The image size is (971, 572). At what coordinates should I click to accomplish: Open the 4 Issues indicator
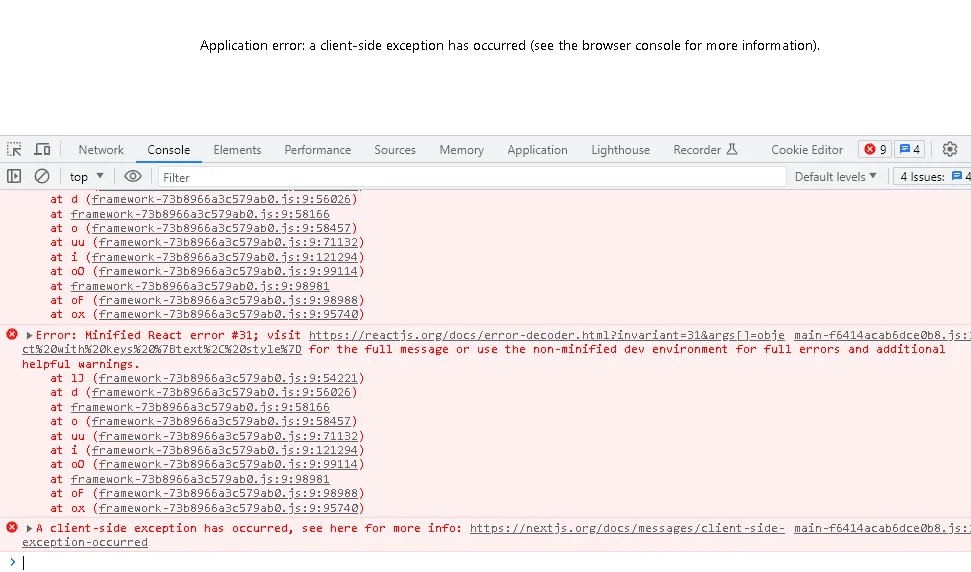(934, 176)
